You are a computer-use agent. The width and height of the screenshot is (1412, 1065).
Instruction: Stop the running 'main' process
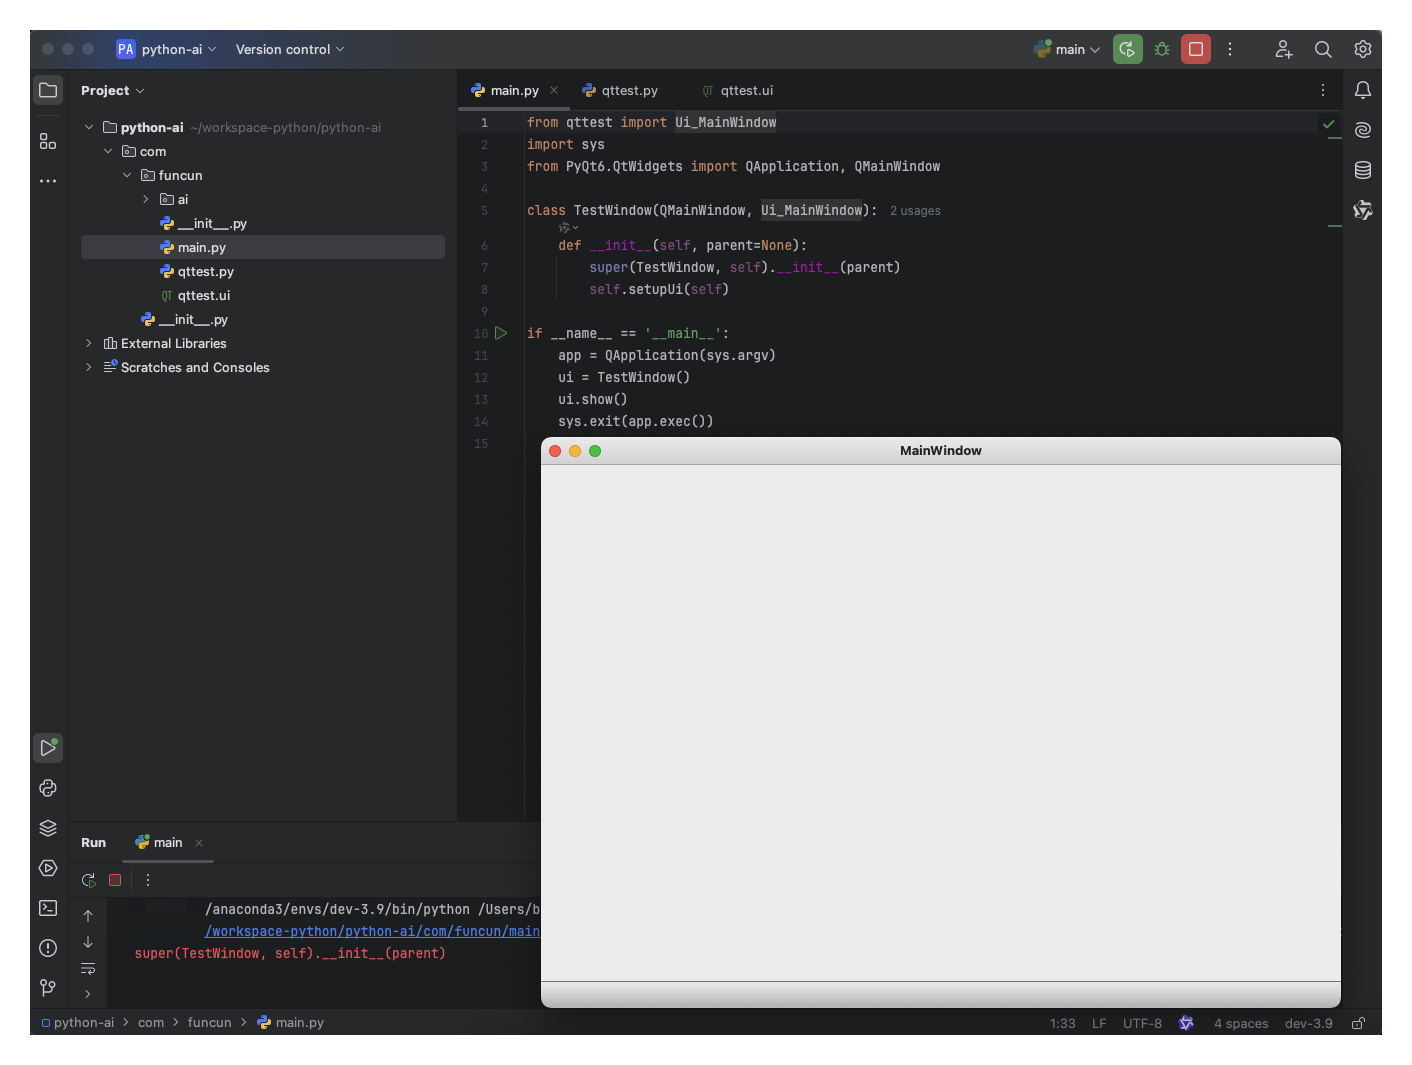1196,49
